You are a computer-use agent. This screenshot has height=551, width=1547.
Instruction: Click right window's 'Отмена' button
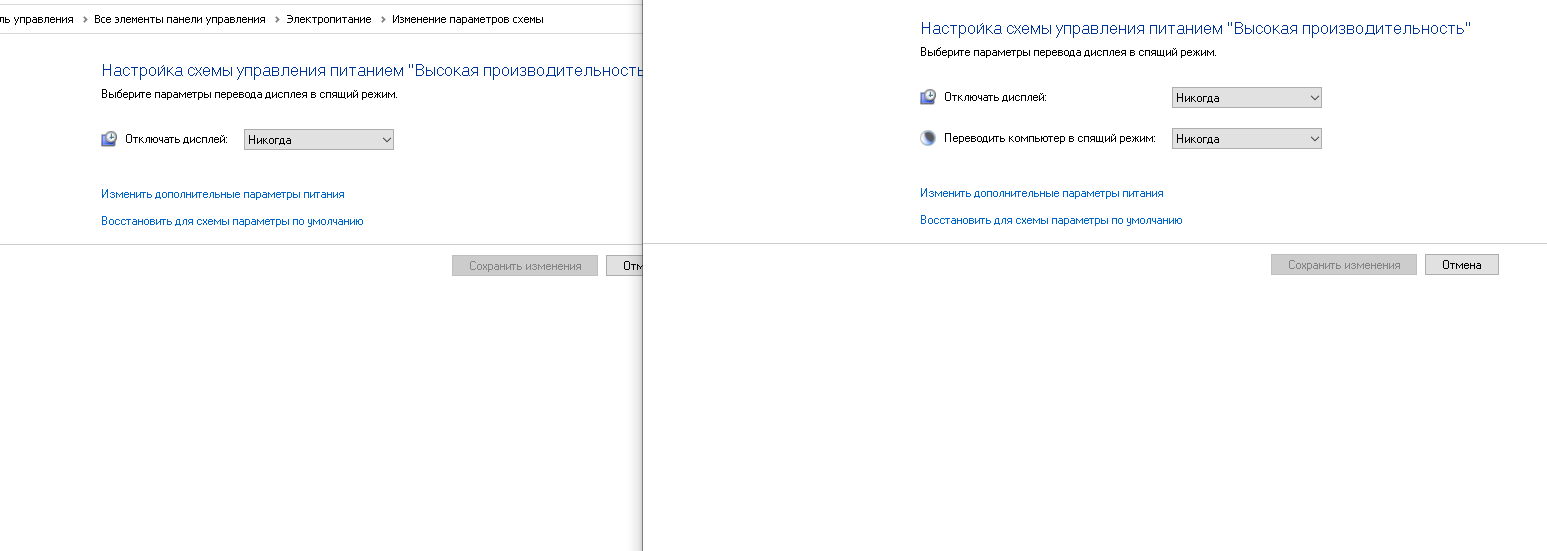click(1462, 265)
